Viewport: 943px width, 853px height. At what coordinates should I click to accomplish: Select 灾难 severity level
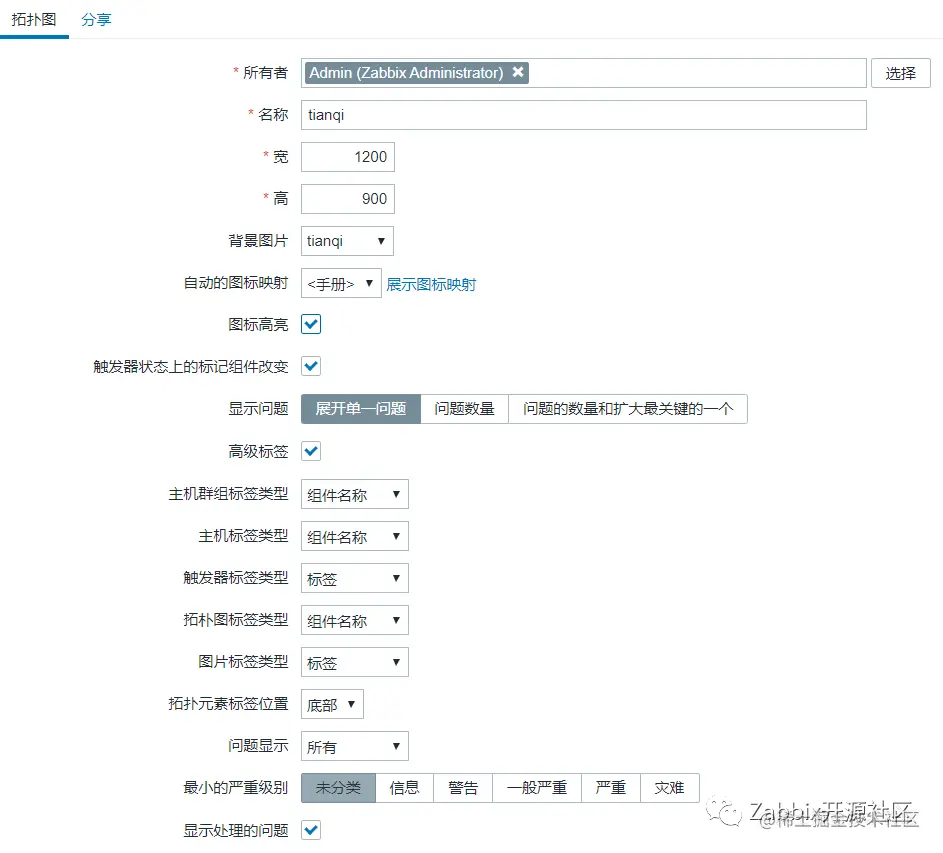pyautogui.click(x=670, y=787)
